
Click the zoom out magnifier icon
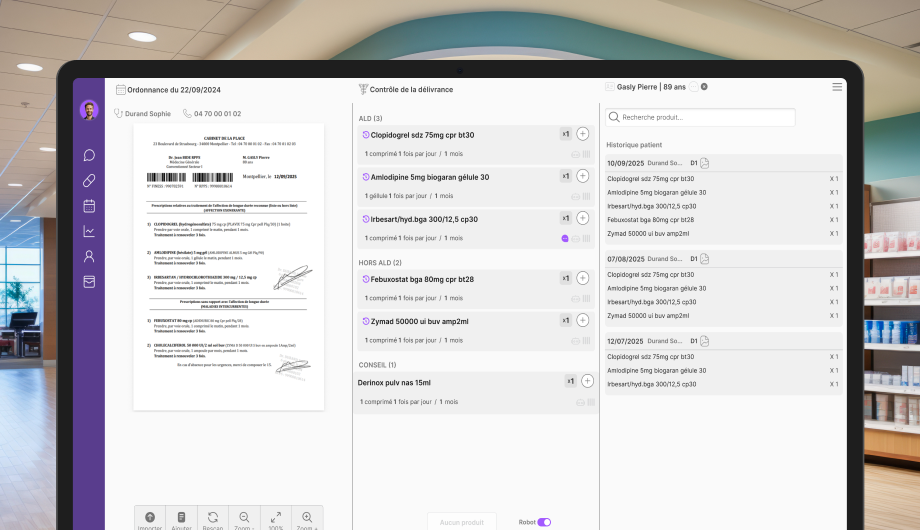point(244,518)
